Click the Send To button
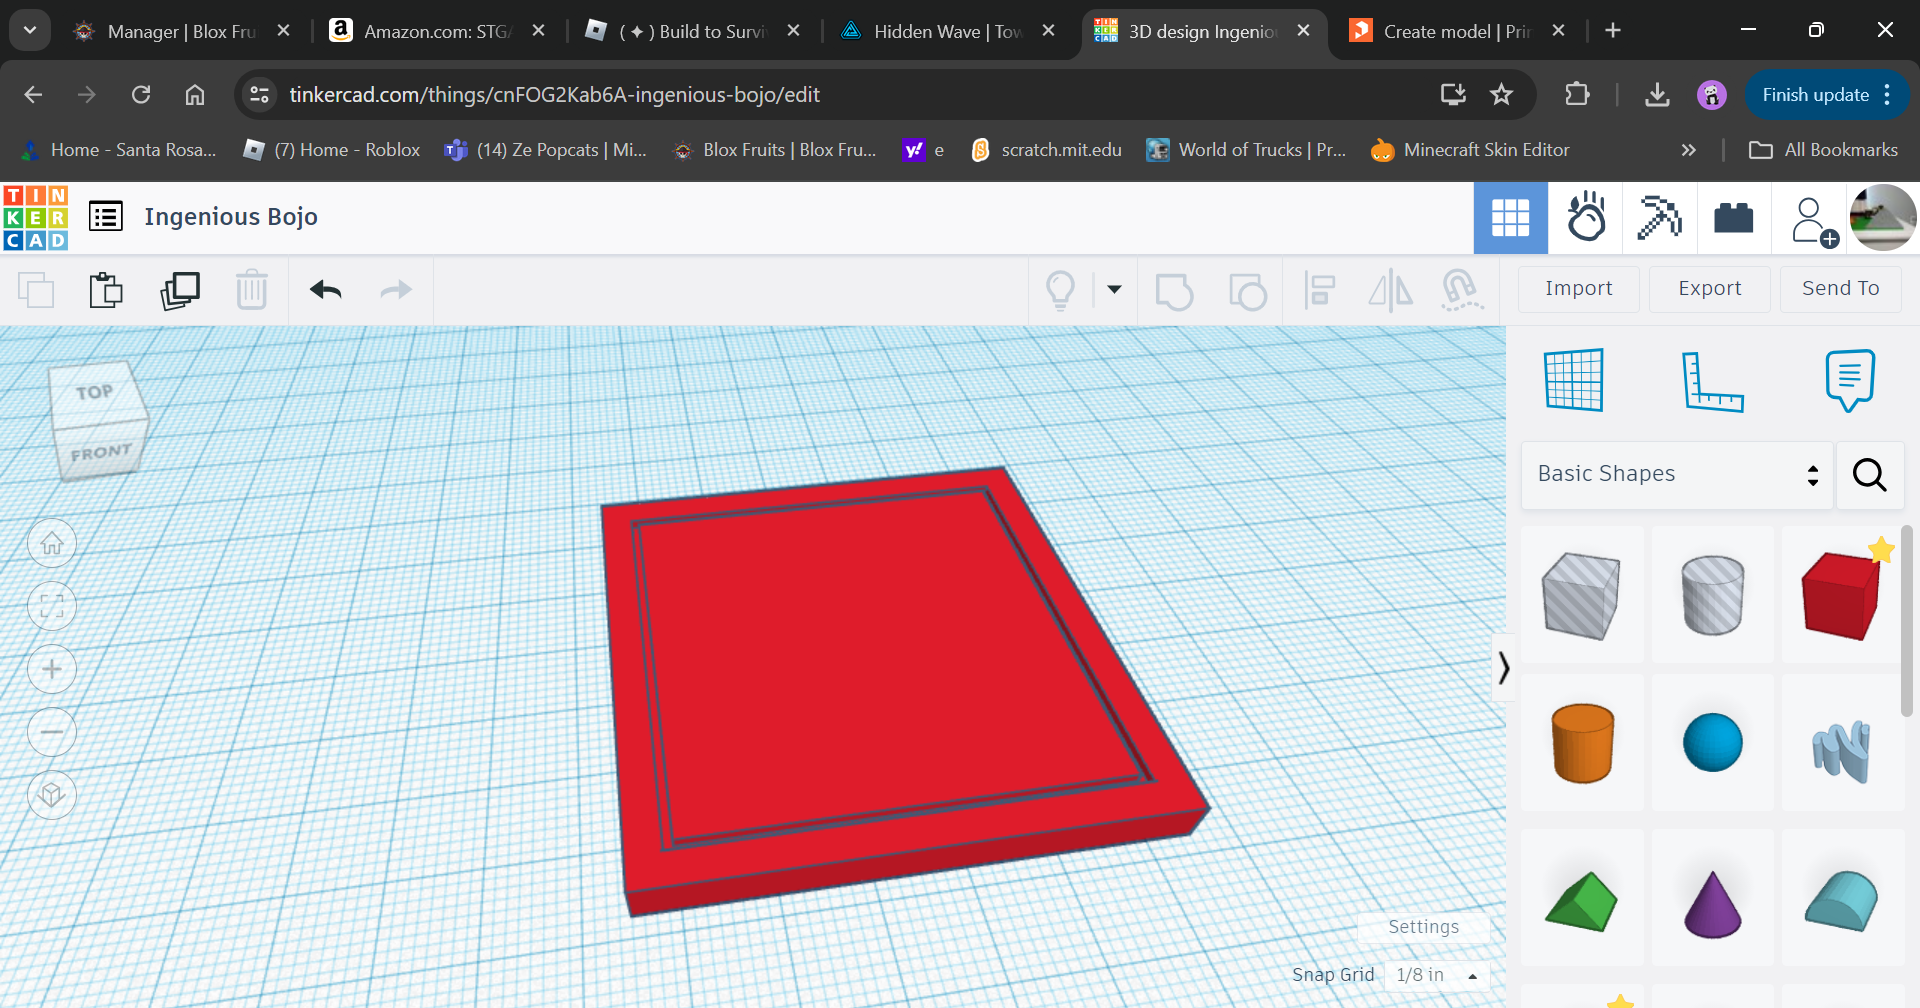The image size is (1920, 1008). [x=1841, y=289]
